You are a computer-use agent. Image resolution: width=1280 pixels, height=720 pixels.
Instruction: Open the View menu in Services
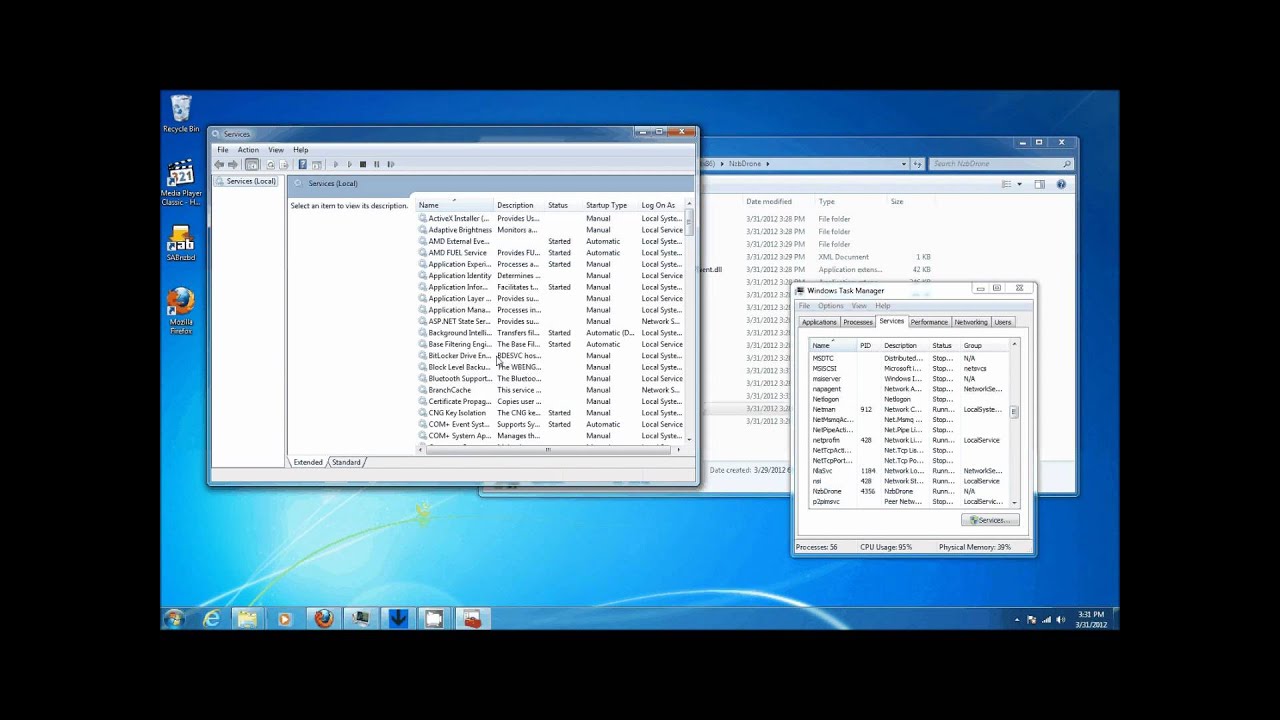276,150
